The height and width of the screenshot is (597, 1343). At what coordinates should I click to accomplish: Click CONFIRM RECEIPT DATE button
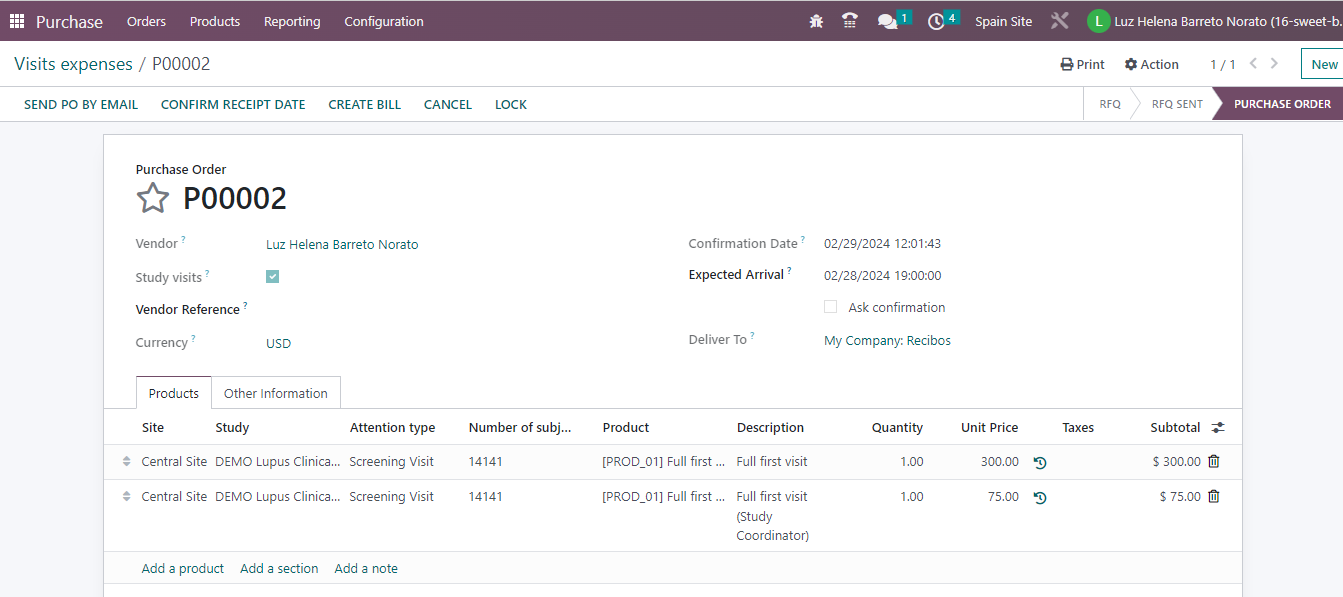point(233,104)
